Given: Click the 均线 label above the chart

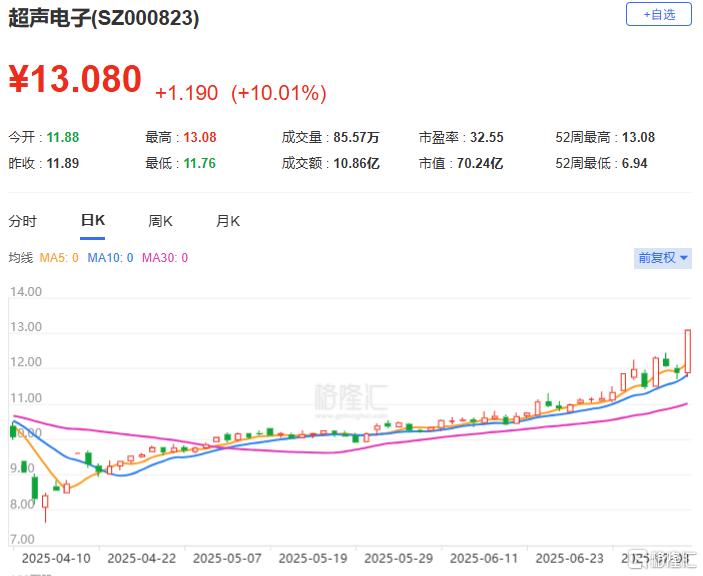Looking at the screenshot, I should point(21,258).
